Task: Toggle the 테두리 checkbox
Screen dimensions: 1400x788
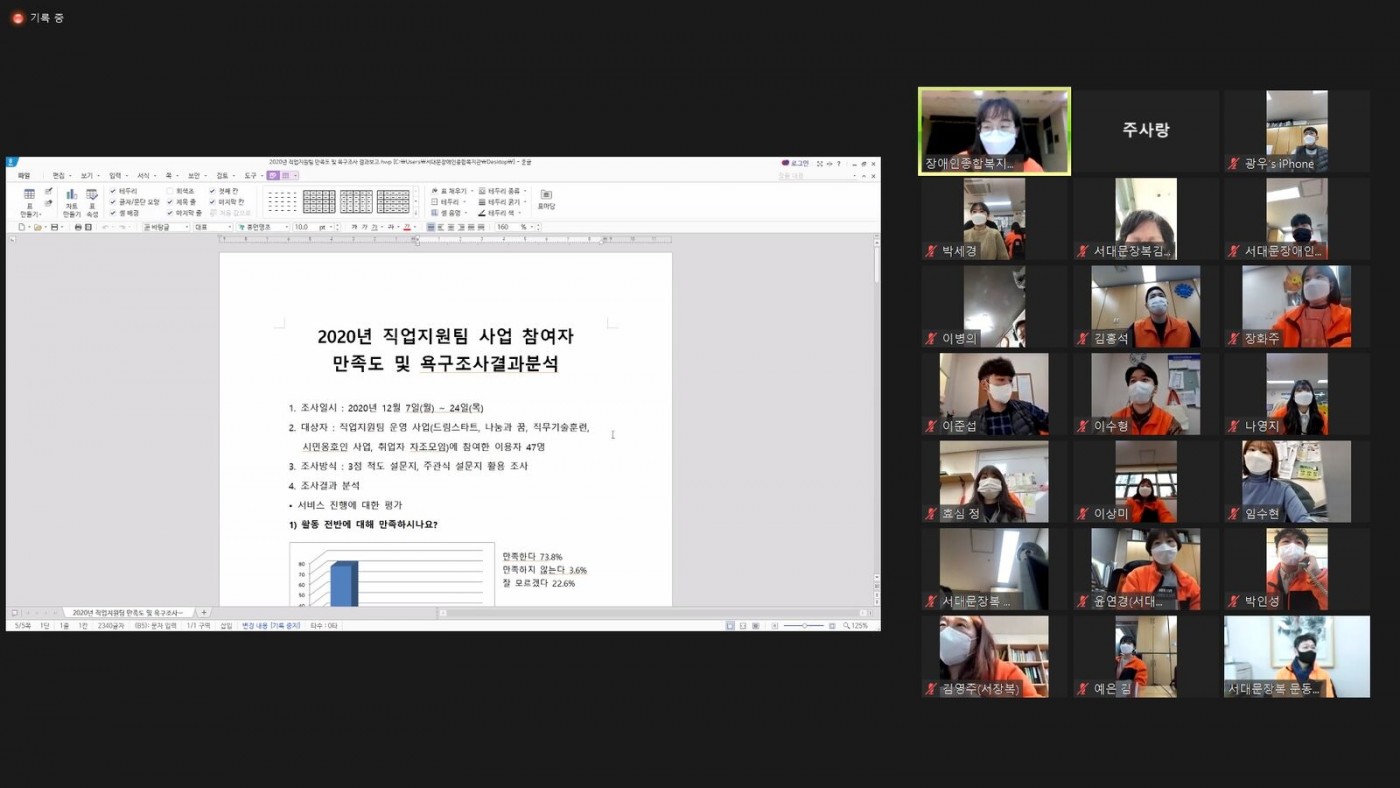Action: pyautogui.click(x=125, y=191)
